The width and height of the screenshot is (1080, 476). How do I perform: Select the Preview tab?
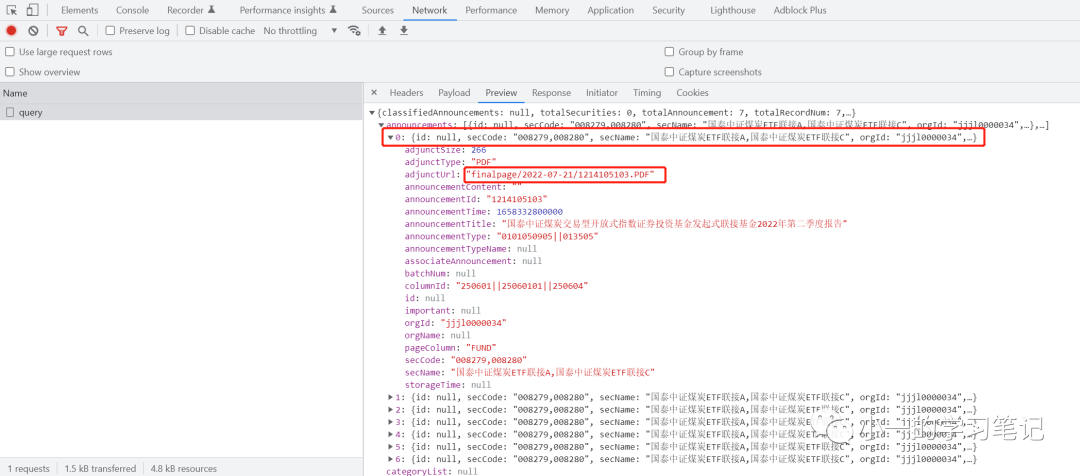pyautogui.click(x=501, y=92)
